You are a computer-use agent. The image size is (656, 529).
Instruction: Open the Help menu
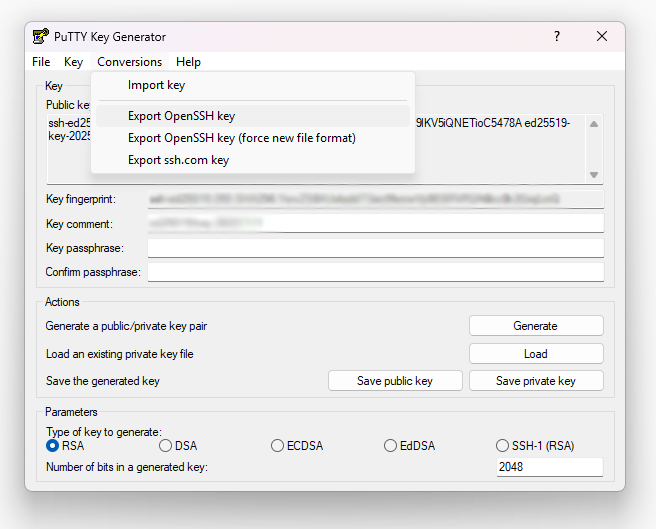pos(188,62)
